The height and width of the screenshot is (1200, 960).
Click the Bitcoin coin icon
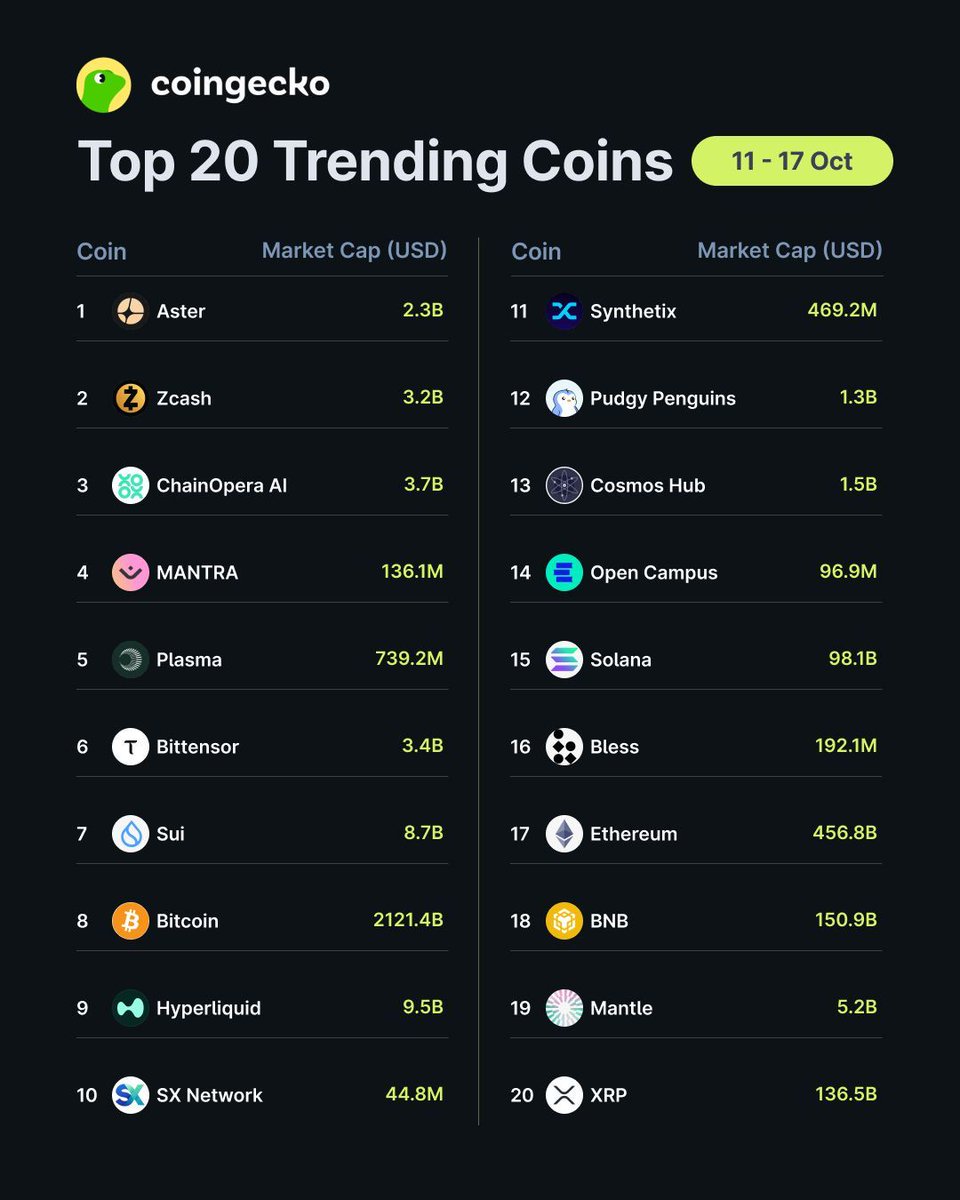click(x=130, y=921)
